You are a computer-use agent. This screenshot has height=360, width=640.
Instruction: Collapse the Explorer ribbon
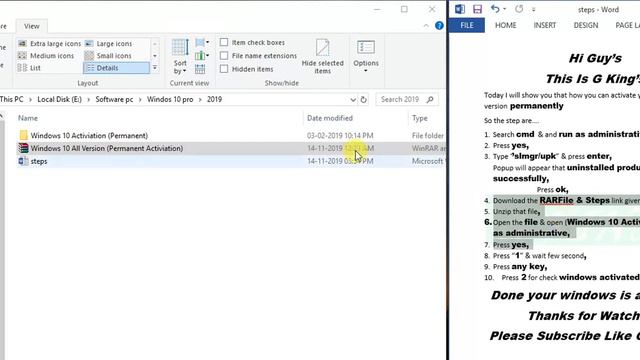tap(426, 26)
